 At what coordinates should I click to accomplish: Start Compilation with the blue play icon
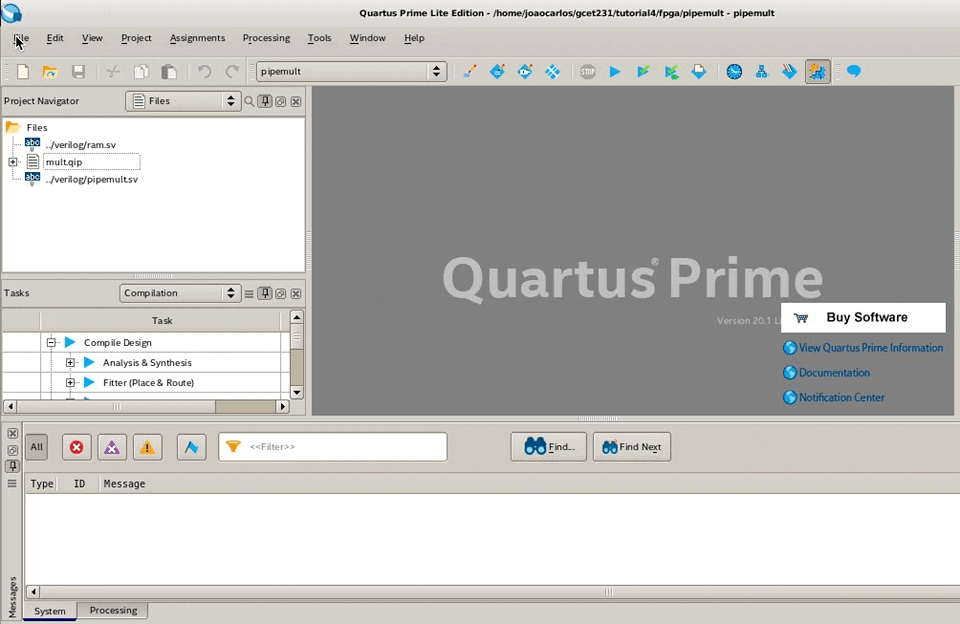click(615, 72)
